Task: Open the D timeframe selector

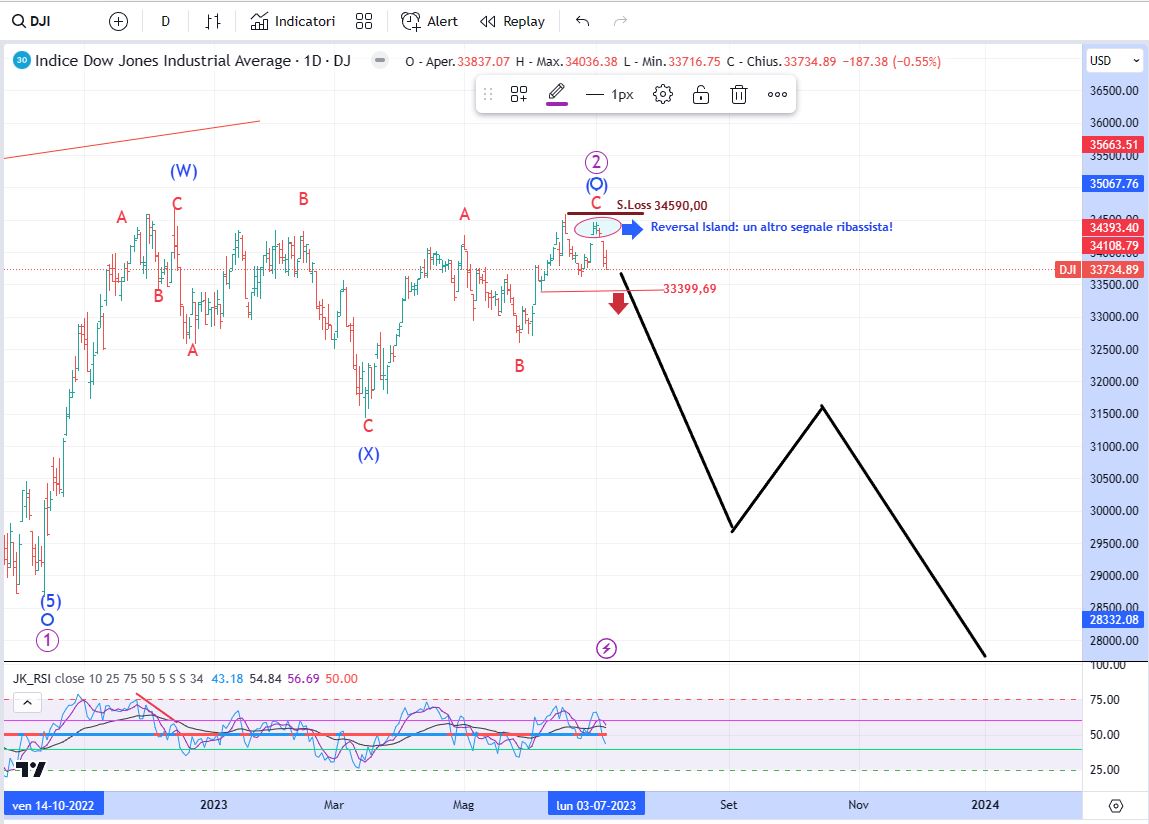Action: [x=166, y=21]
